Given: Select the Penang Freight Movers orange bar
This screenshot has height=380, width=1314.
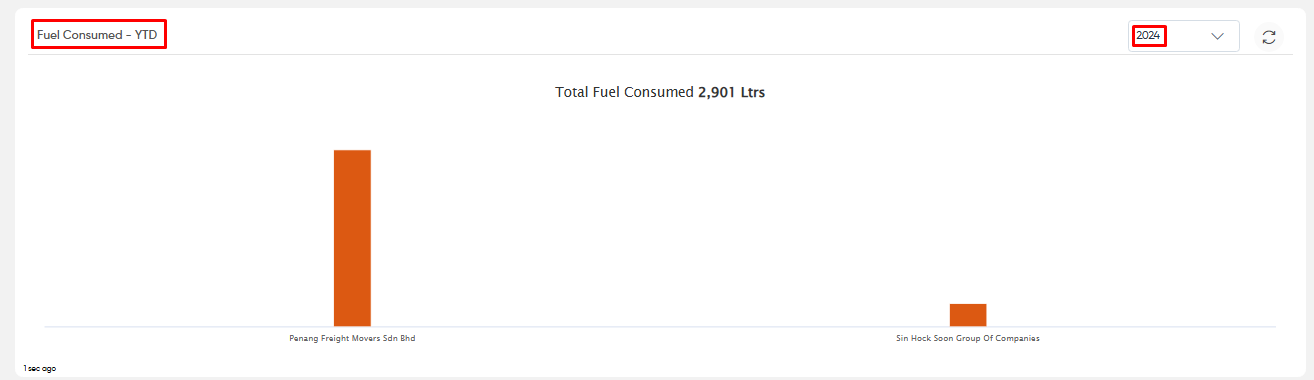Looking at the screenshot, I should (352, 238).
